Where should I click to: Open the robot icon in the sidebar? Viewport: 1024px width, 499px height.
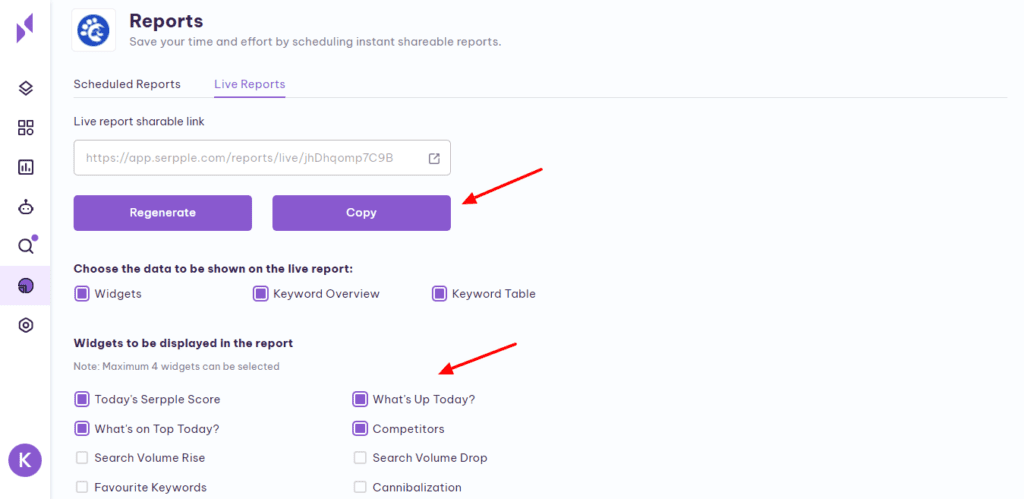pos(26,207)
